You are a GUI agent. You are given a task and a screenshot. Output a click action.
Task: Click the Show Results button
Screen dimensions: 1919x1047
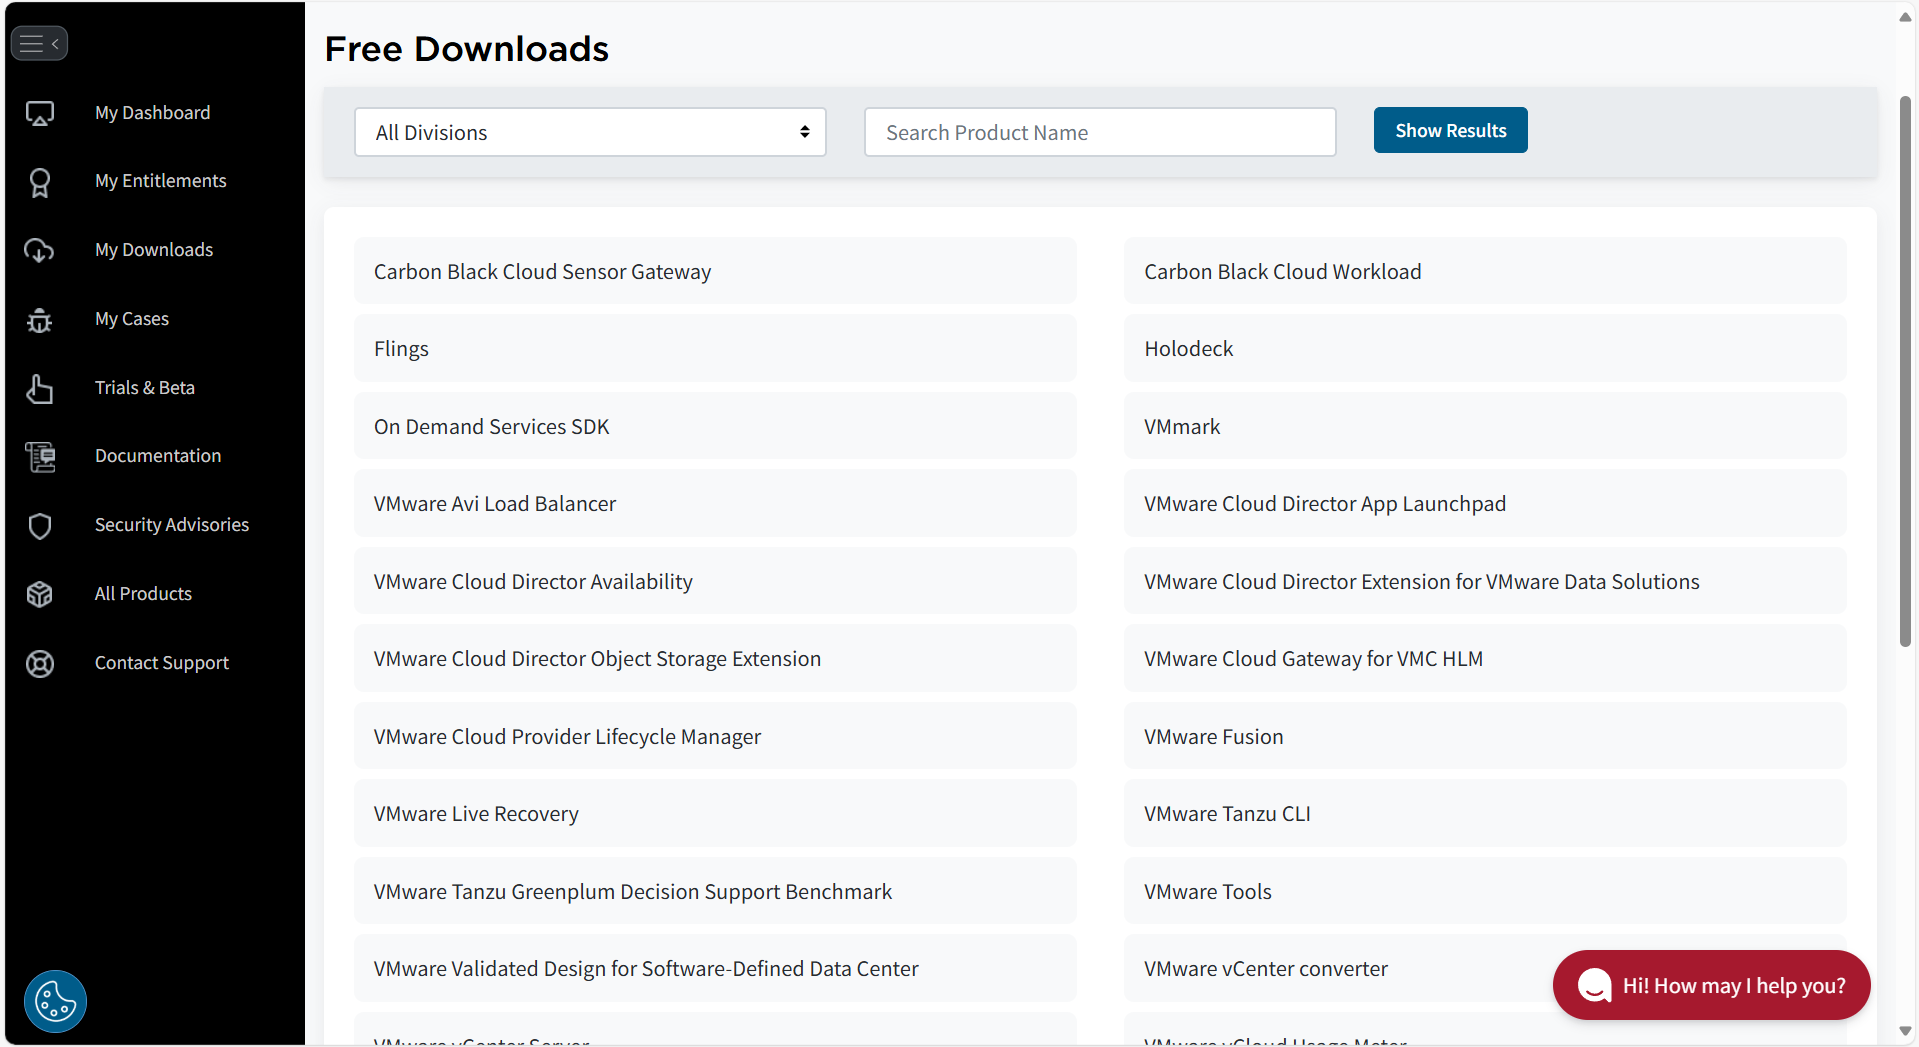click(1450, 130)
